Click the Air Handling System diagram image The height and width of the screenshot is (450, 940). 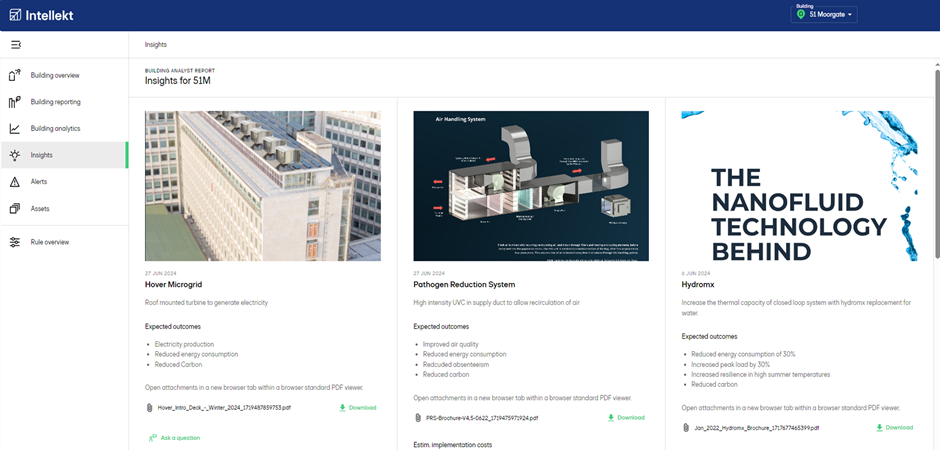pyautogui.click(x=531, y=186)
